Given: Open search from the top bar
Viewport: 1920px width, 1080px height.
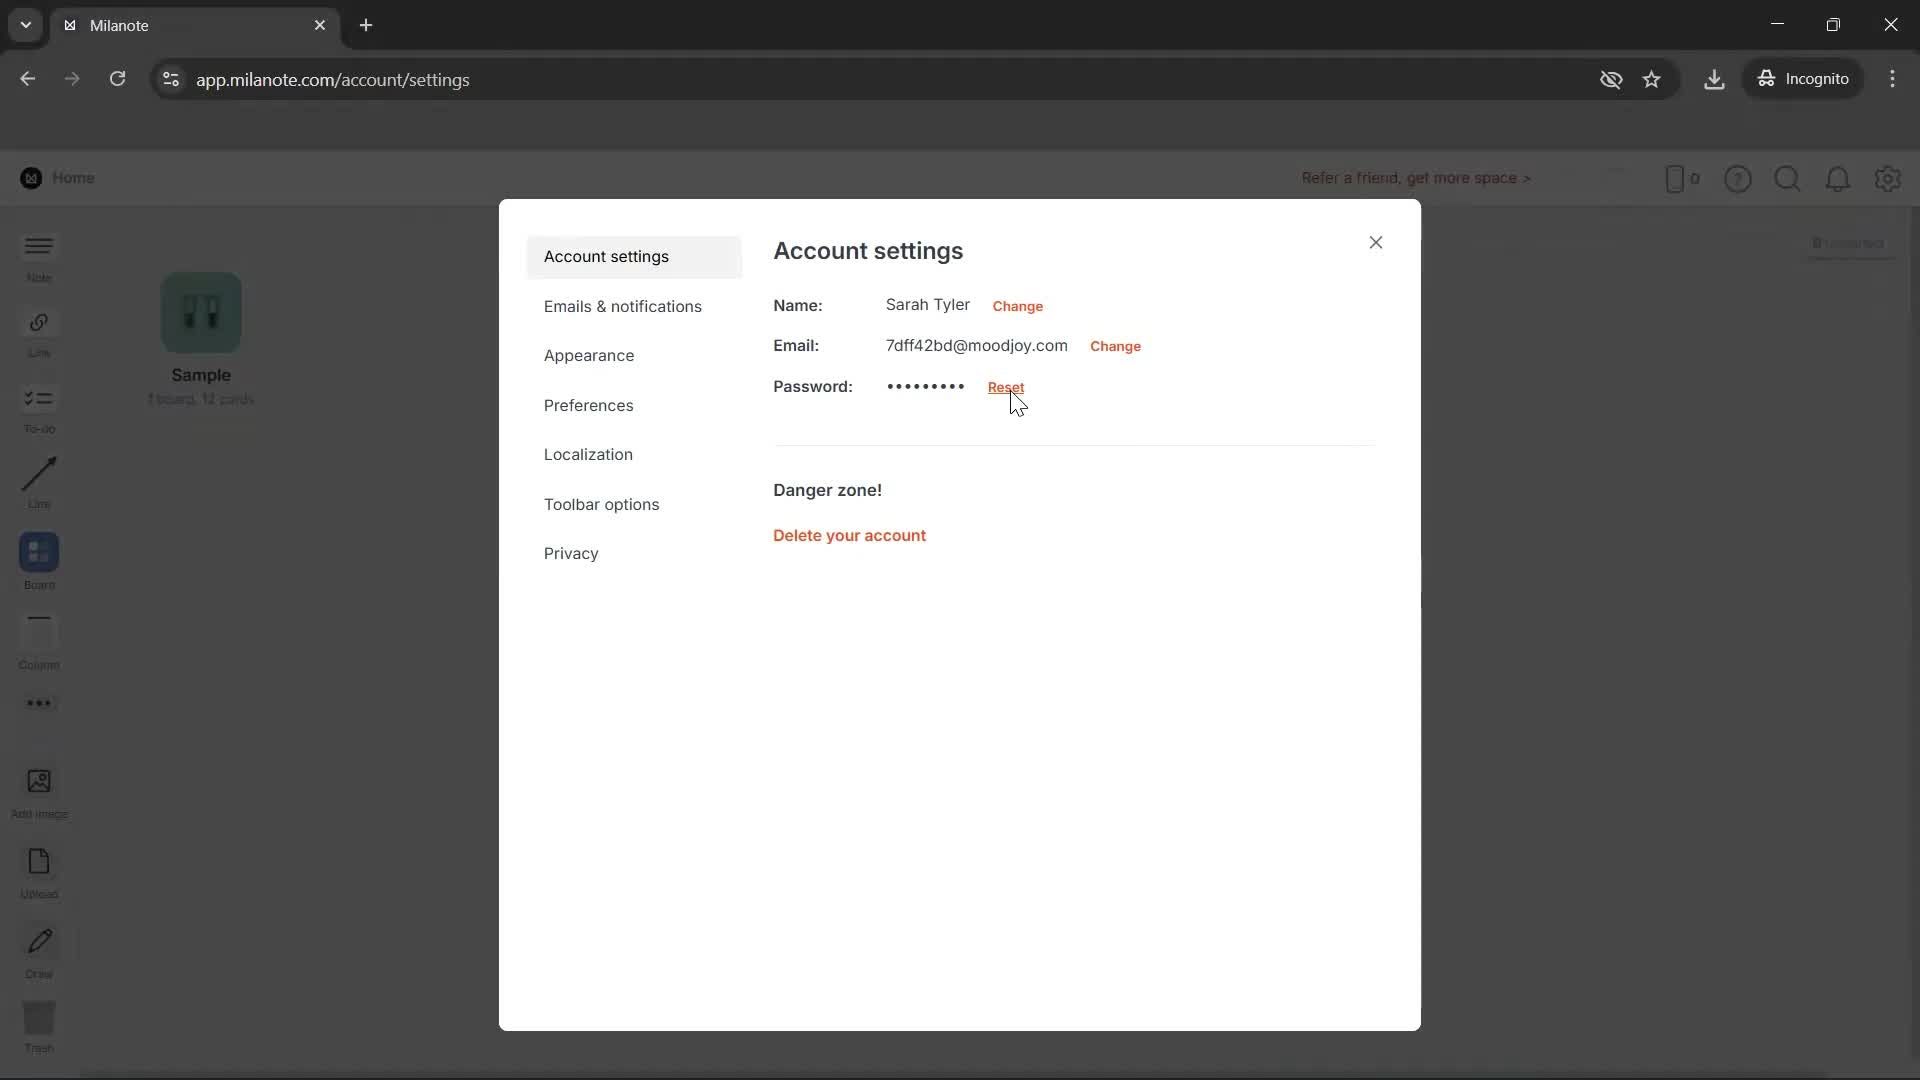Looking at the screenshot, I should click(x=1788, y=178).
